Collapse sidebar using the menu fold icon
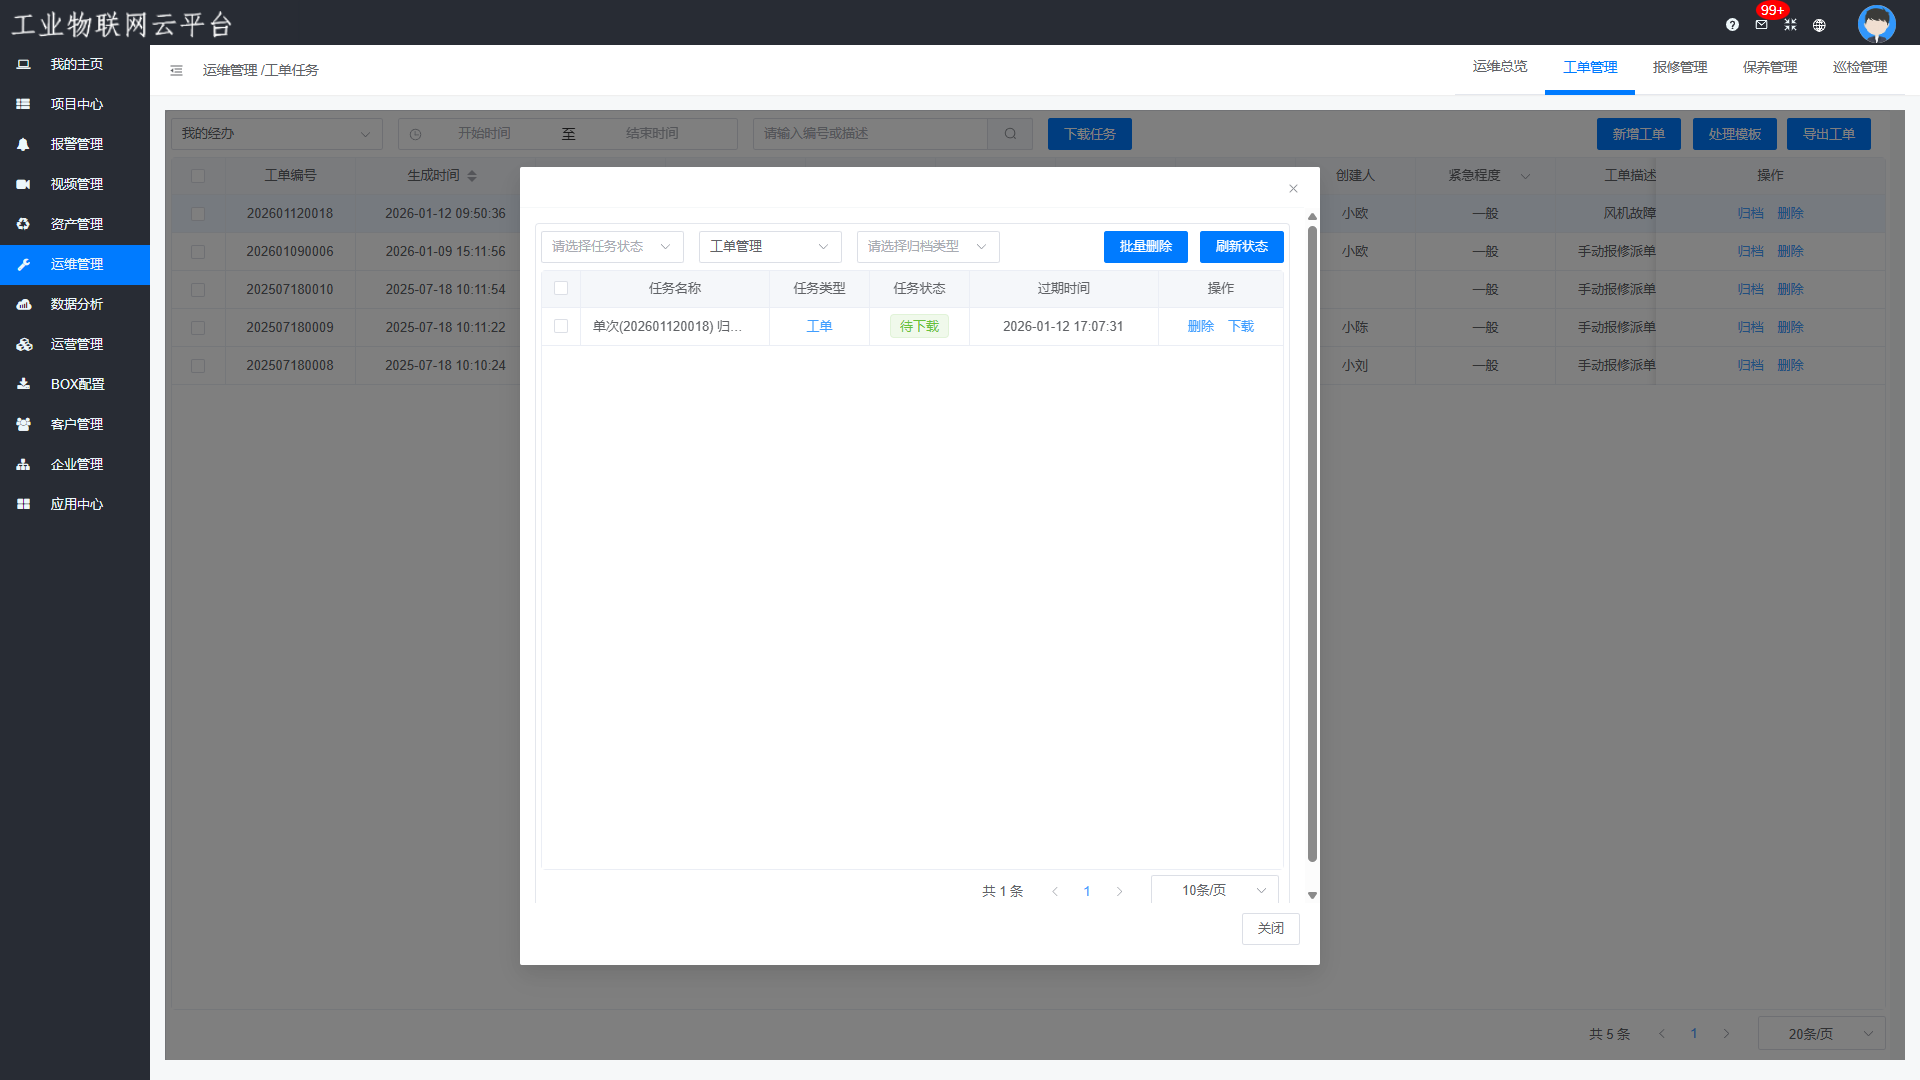The height and width of the screenshot is (1080, 1920). 176,70
